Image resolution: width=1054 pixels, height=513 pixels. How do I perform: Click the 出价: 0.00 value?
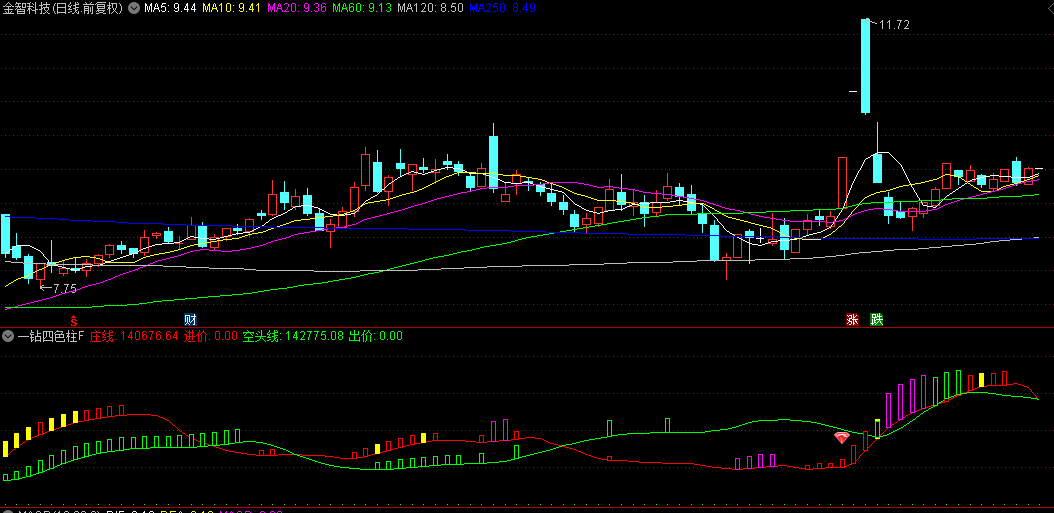[376, 336]
